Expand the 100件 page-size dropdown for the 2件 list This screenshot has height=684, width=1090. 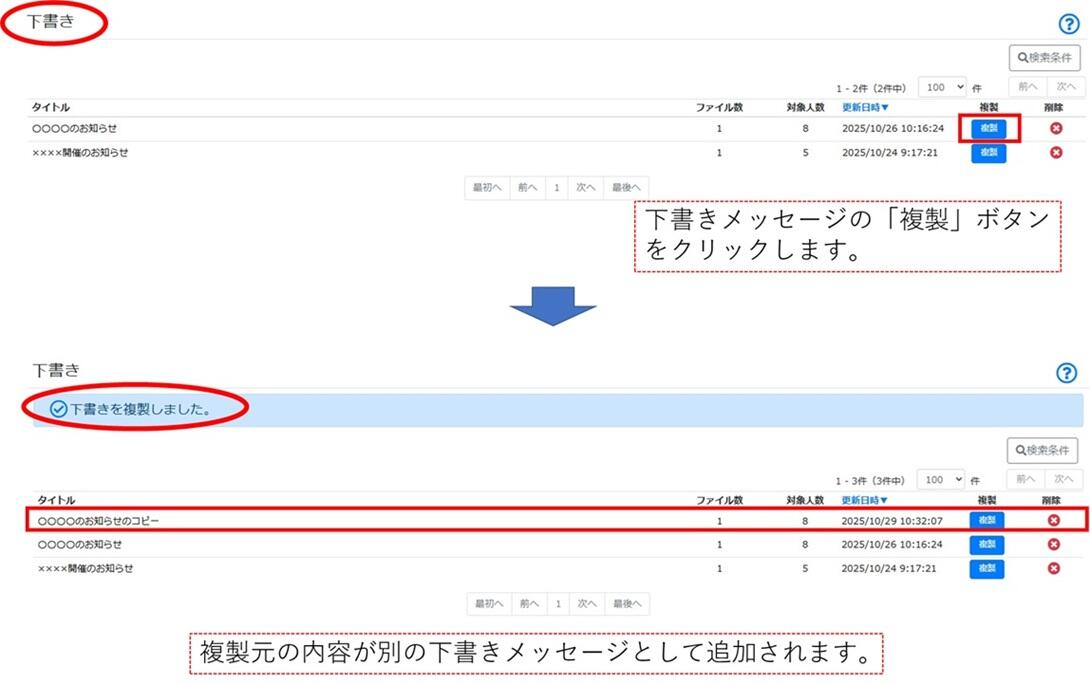coord(942,87)
